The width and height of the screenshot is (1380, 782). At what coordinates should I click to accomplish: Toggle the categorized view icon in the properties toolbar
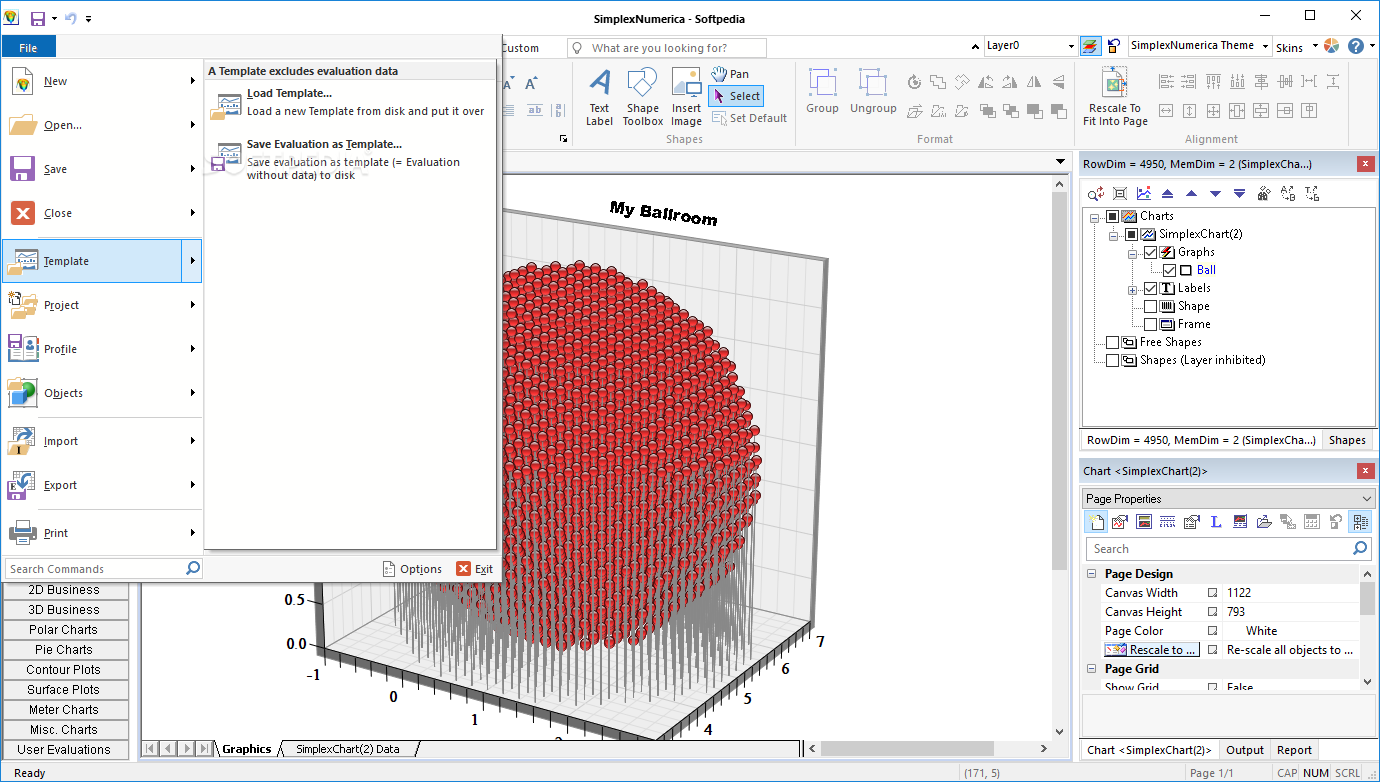coord(1360,521)
